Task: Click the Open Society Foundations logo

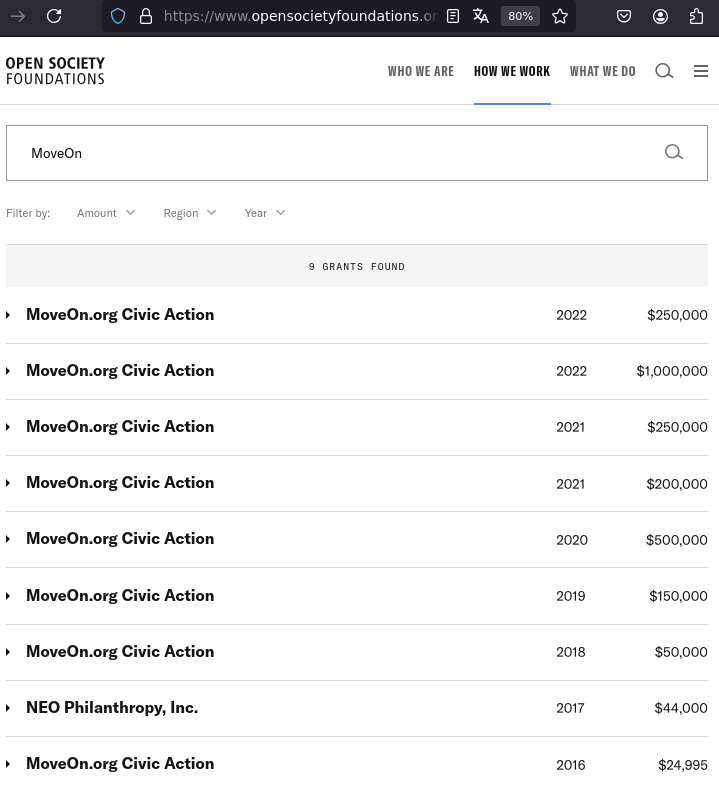Action: tap(55, 71)
